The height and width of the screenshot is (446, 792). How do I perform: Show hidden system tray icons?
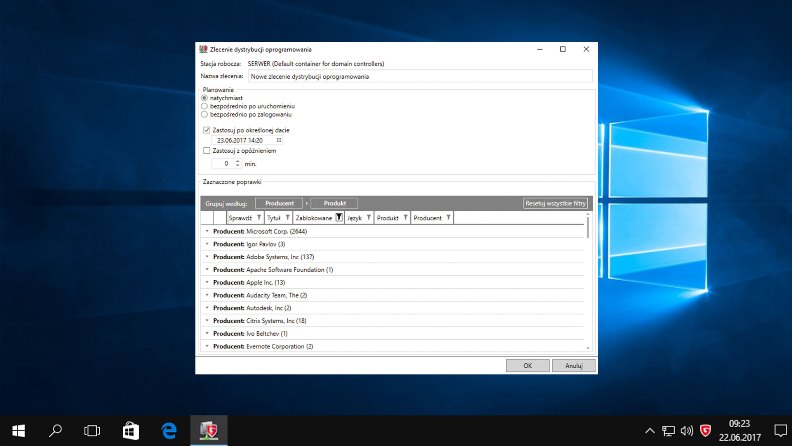pyautogui.click(x=650, y=431)
